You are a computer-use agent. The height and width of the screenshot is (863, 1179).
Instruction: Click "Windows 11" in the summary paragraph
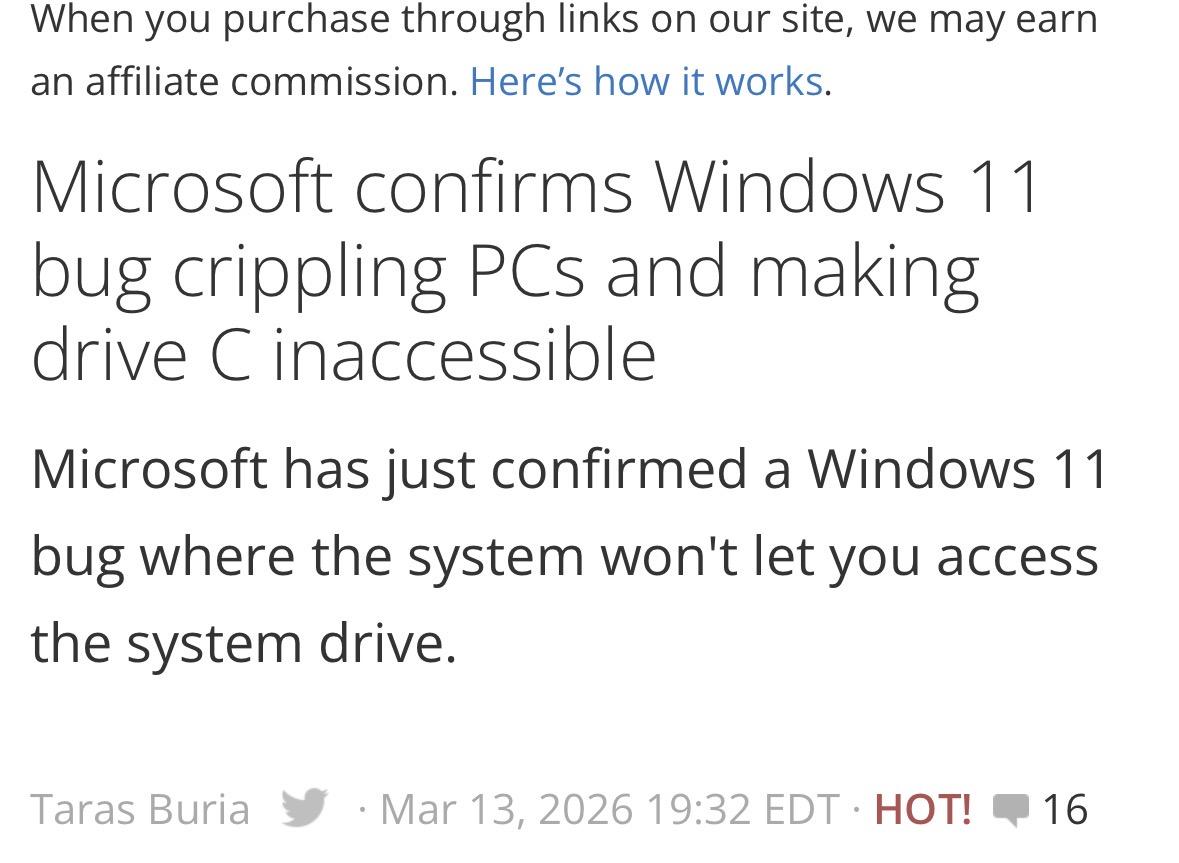(x=957, y=468)
